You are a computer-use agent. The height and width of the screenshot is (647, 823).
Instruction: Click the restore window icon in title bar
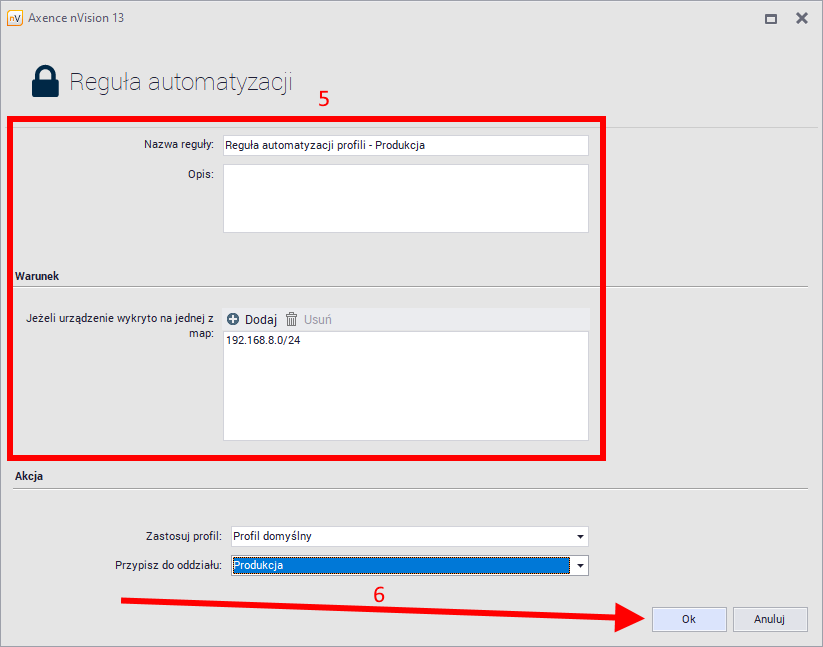pos(768,18)
